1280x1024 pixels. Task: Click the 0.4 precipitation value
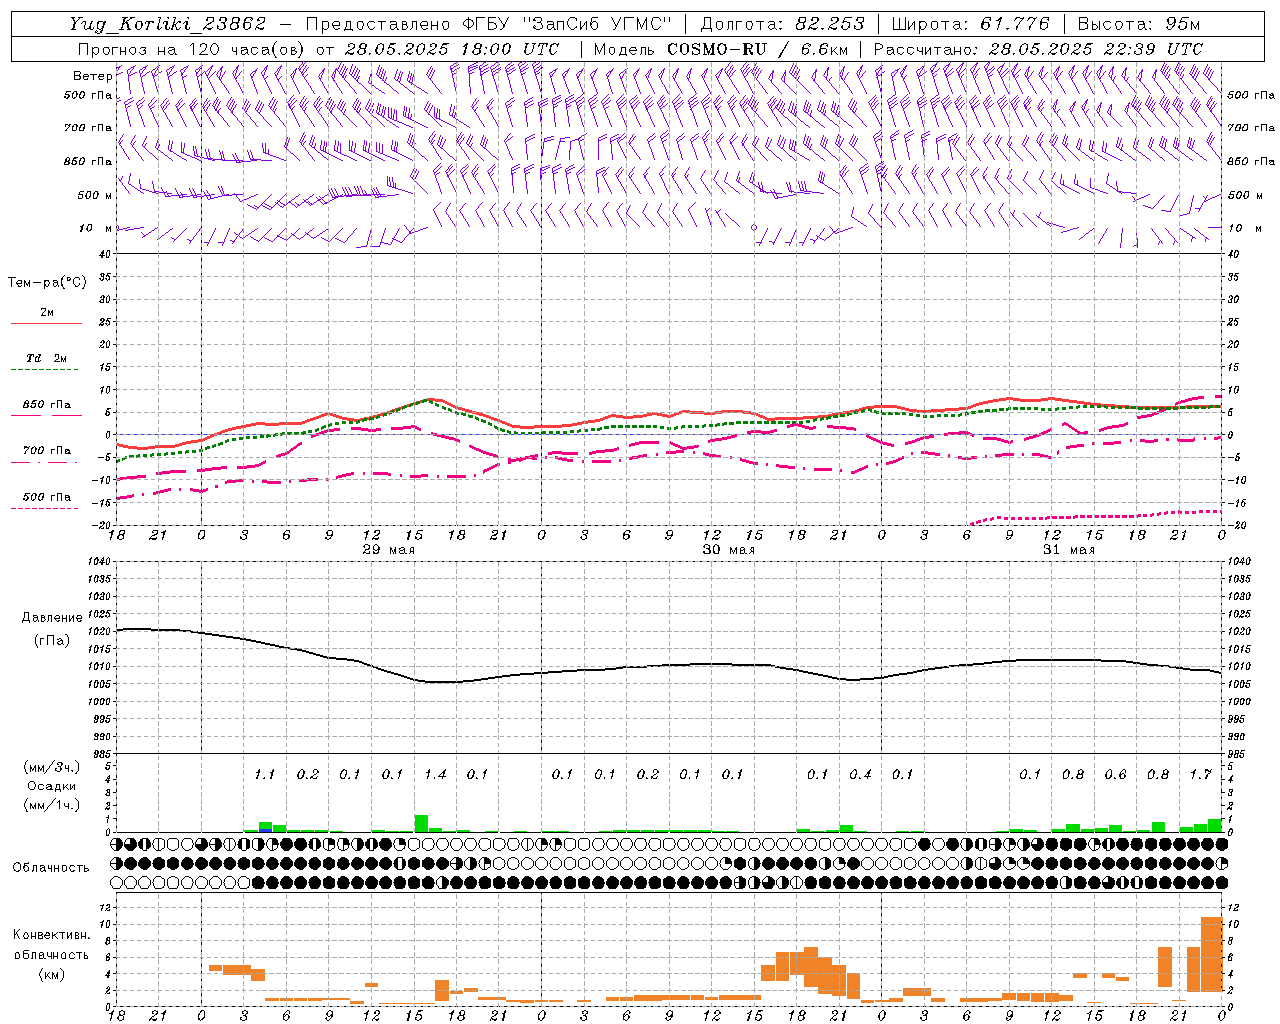click(x=860, y=774)
